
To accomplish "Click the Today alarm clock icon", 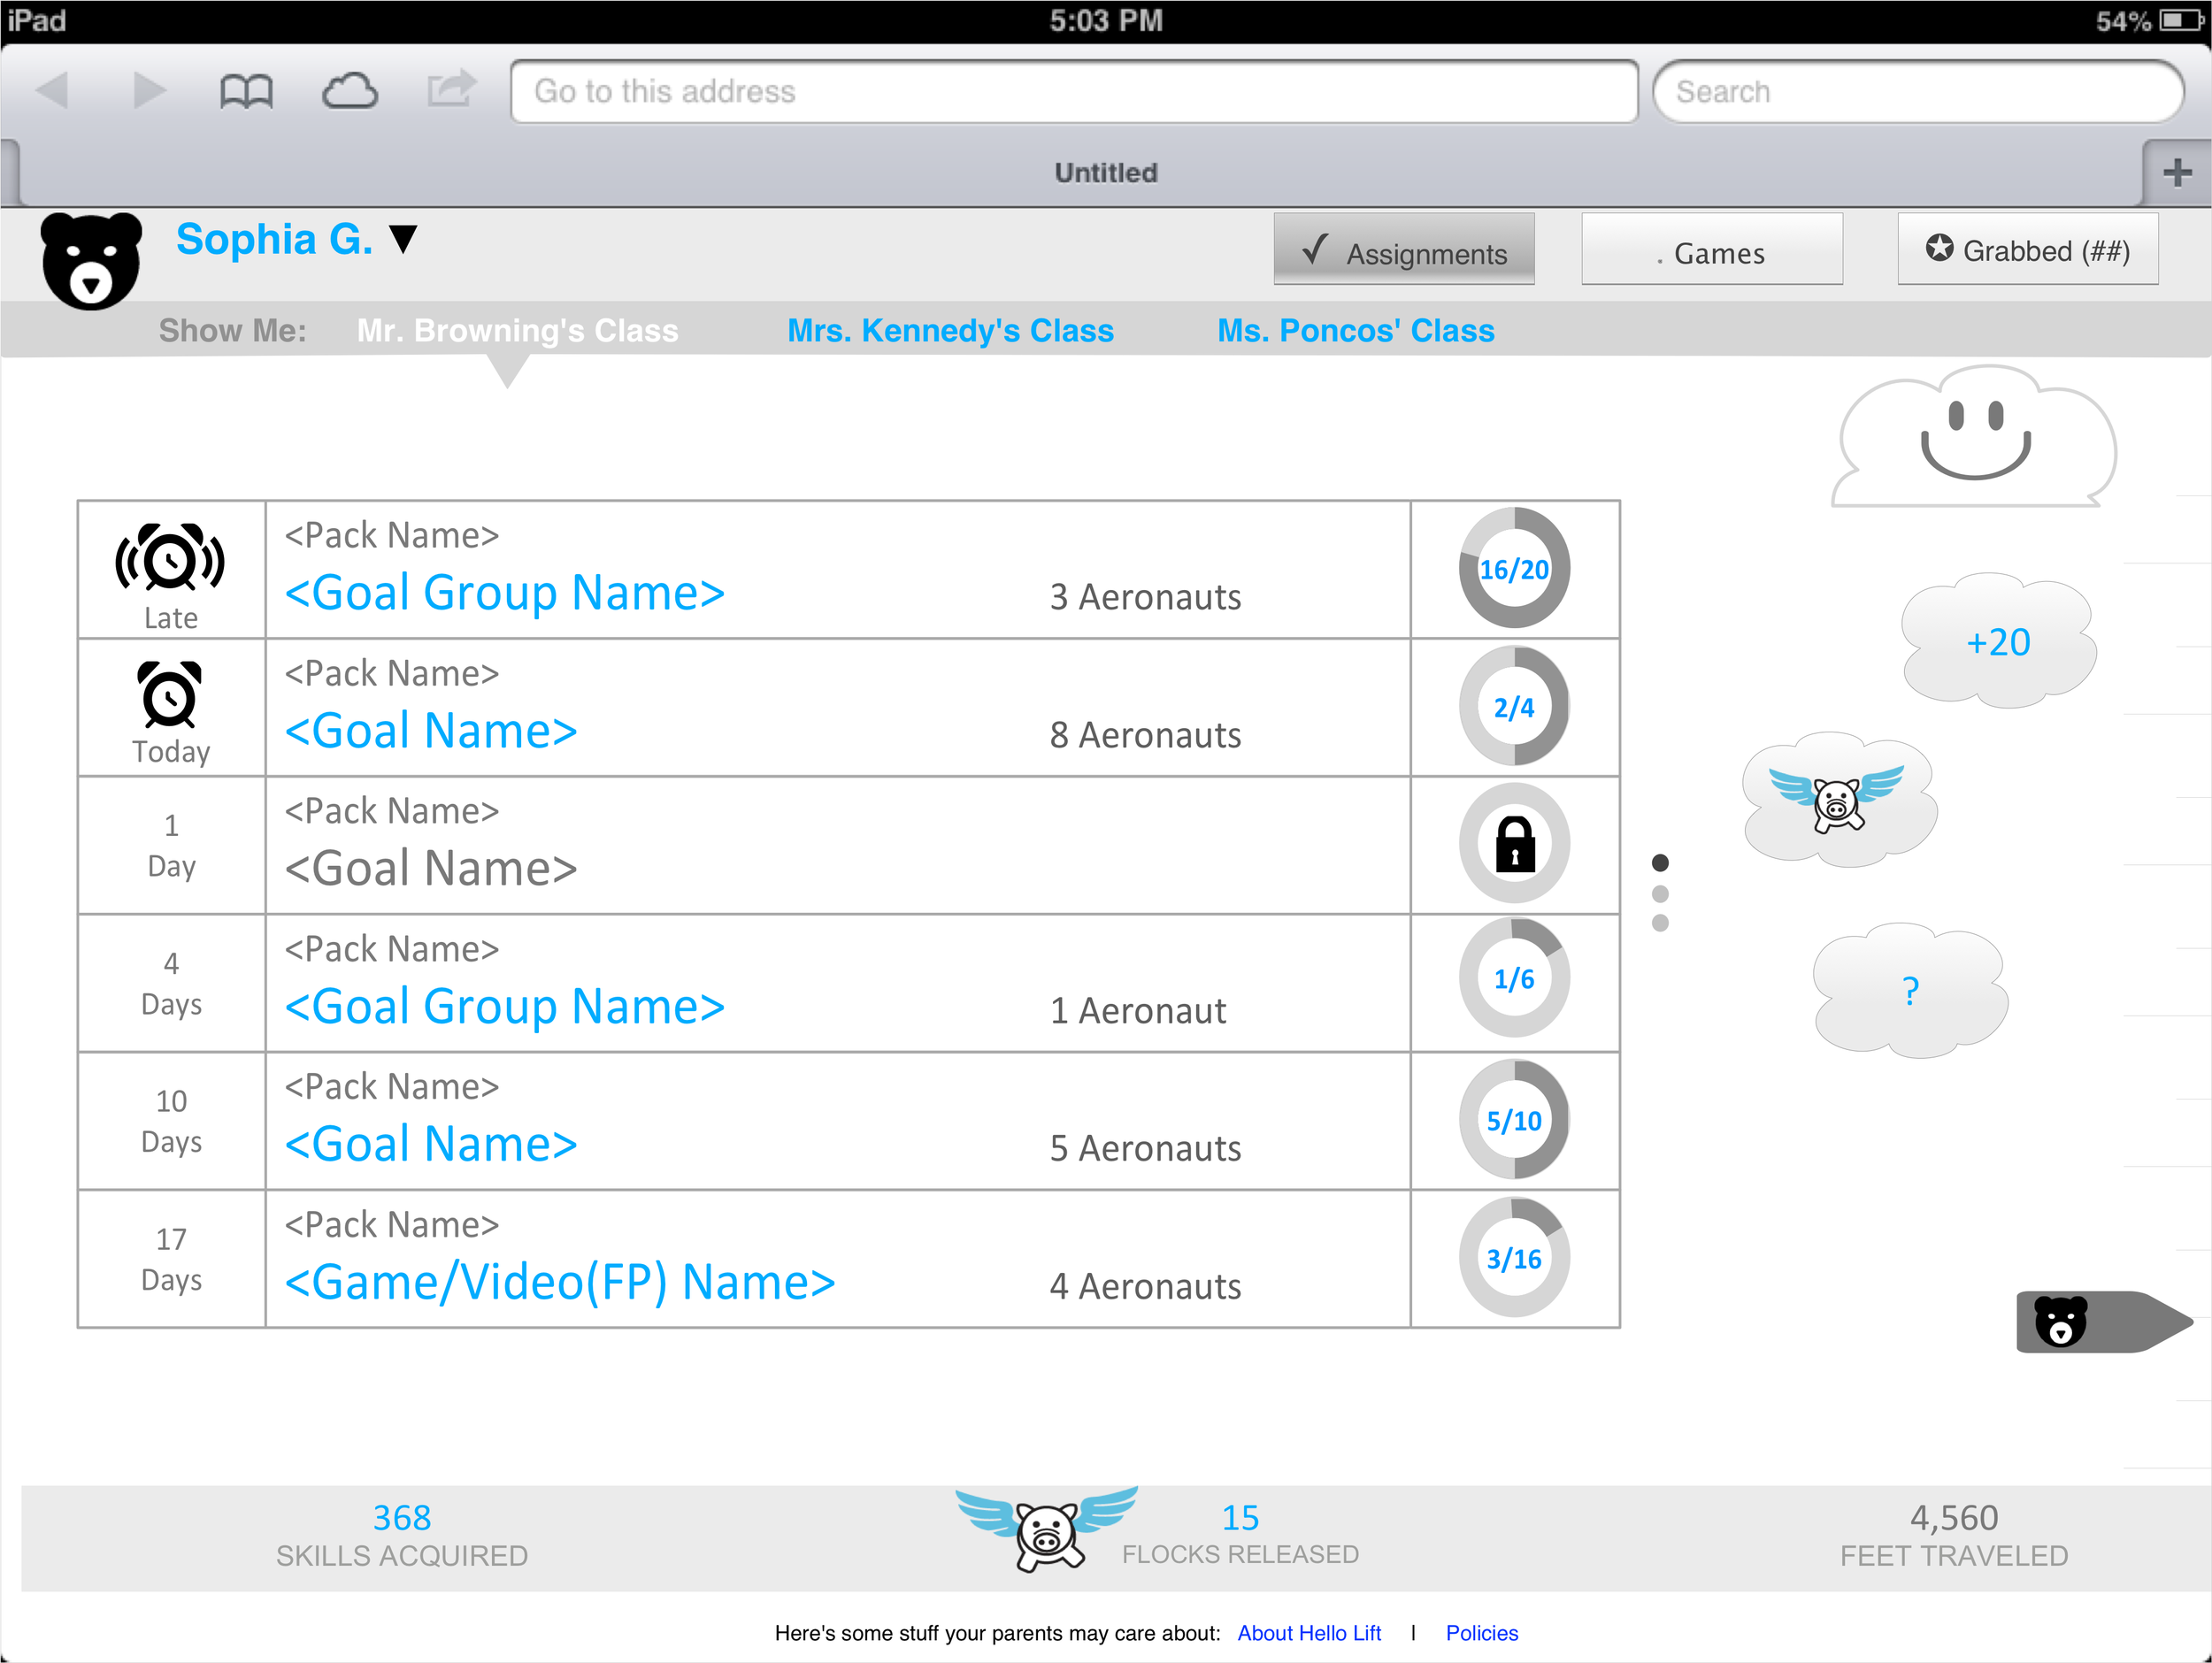I will point(170,695).
